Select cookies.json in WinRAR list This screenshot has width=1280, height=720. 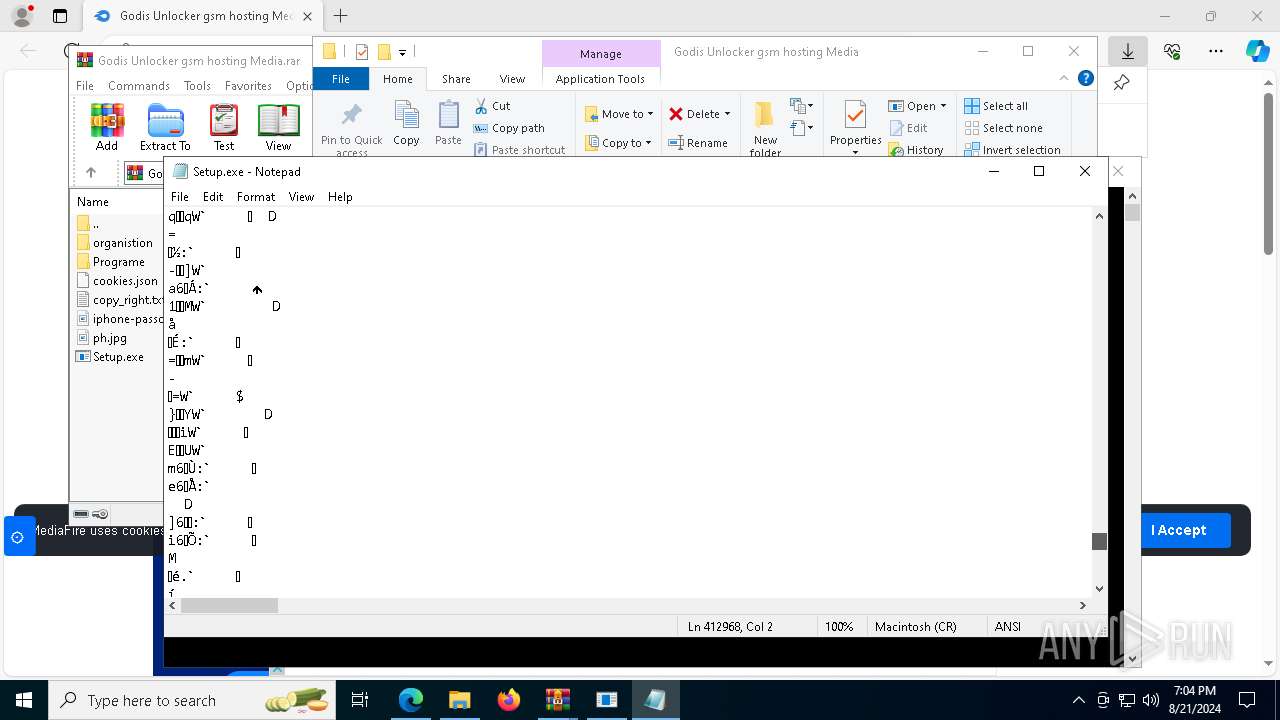(x=118, y=281)
